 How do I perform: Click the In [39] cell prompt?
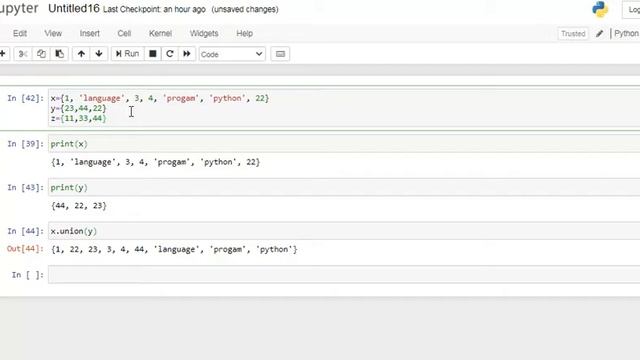(25, 144)
